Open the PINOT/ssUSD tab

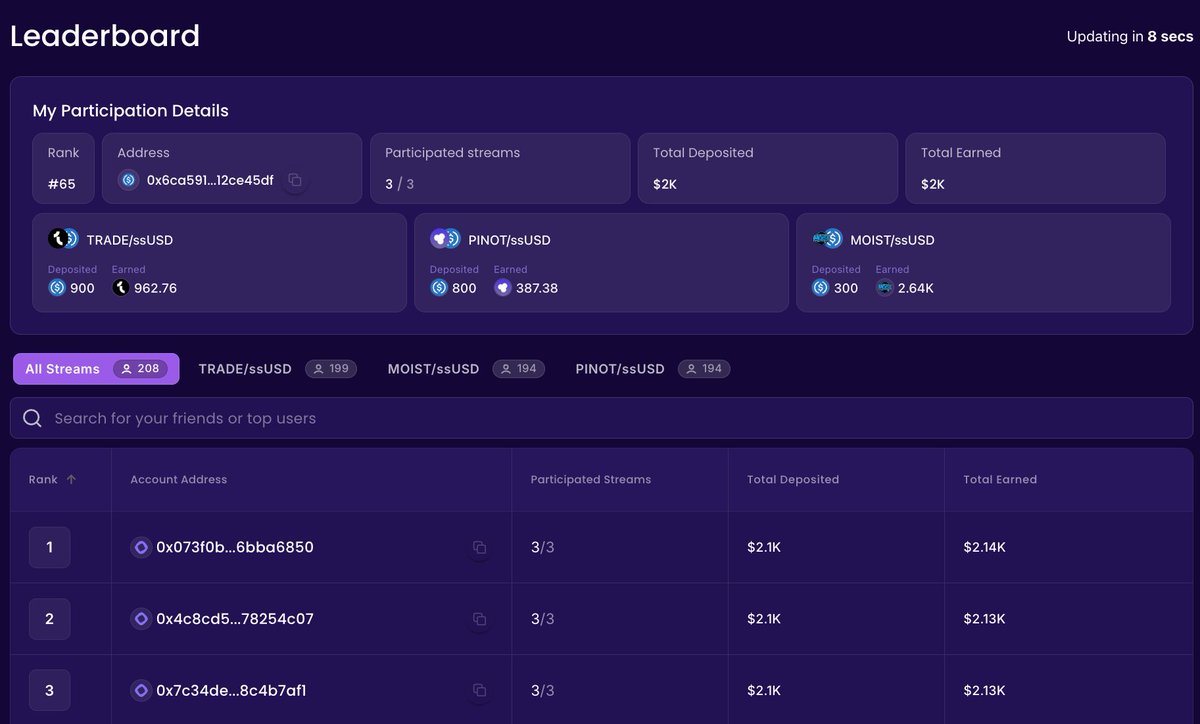click(x=653, y=369)
